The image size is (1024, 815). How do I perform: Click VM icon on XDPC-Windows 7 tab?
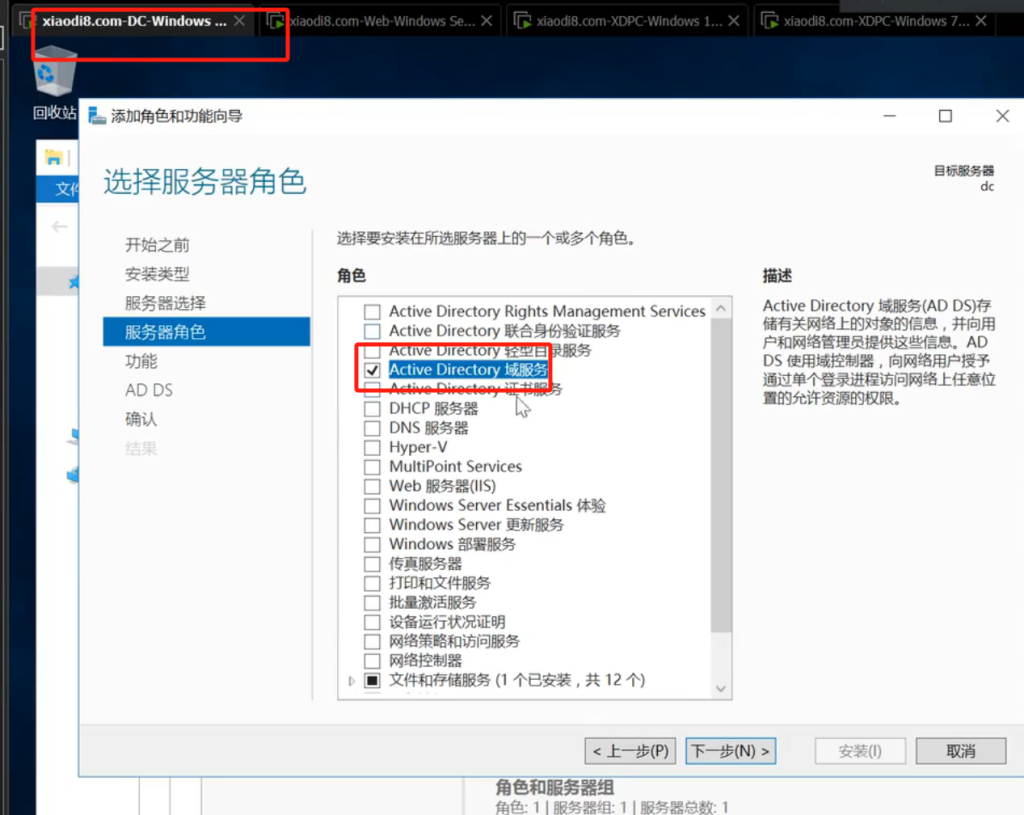point(770,22)
